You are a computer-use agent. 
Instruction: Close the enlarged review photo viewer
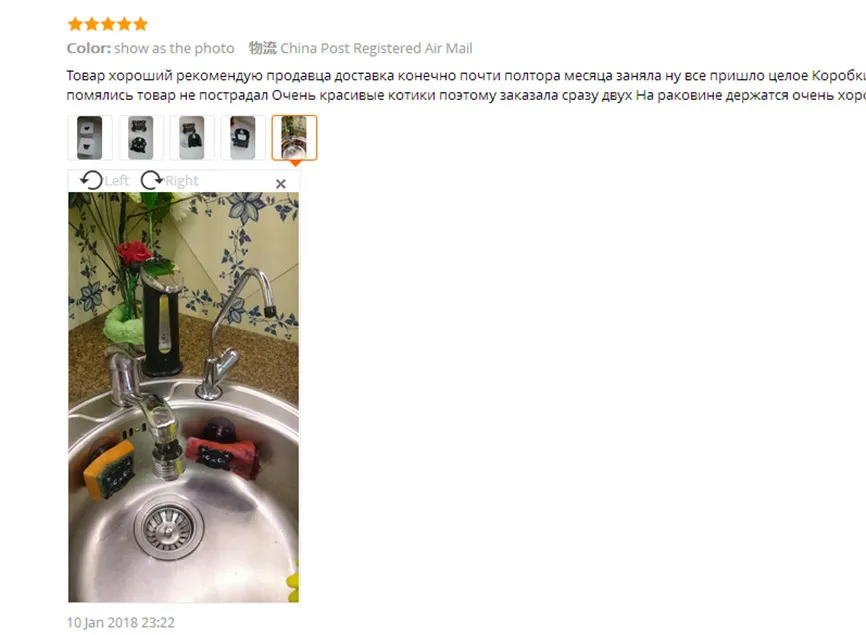coord(281,184)
